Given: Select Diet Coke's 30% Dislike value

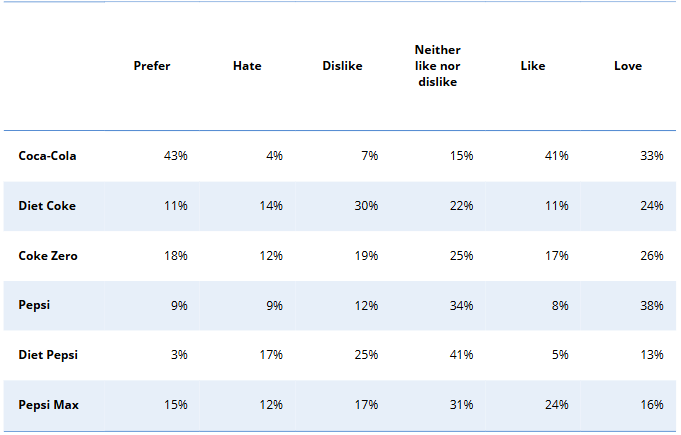Looking at the screenshot, I should click(x=366, y=206).
